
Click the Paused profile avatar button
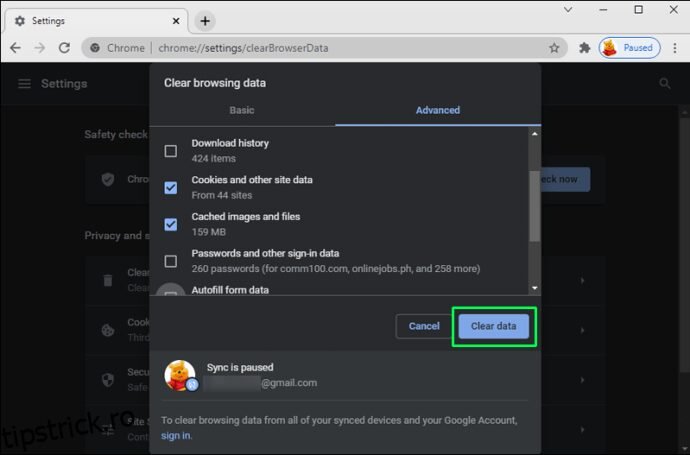pos(627,47)
